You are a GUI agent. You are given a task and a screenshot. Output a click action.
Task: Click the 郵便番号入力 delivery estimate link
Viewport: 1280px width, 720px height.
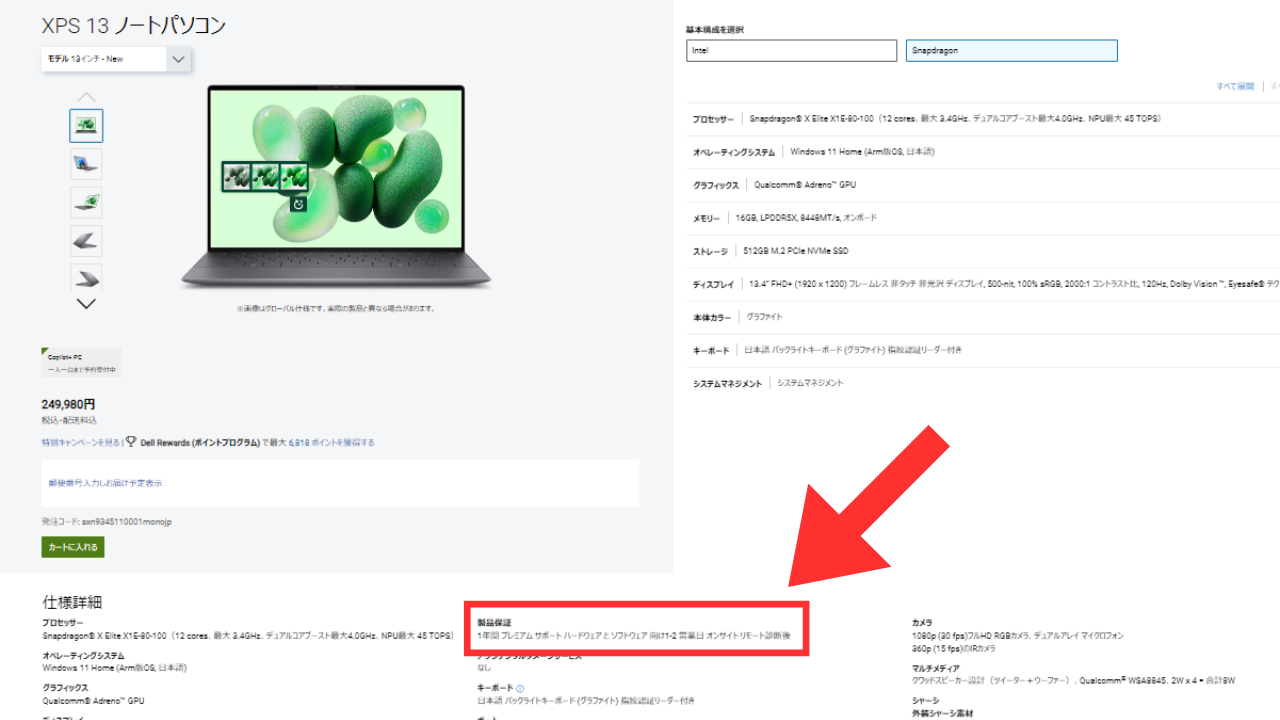pyautogui.click(x=105, y=483)
